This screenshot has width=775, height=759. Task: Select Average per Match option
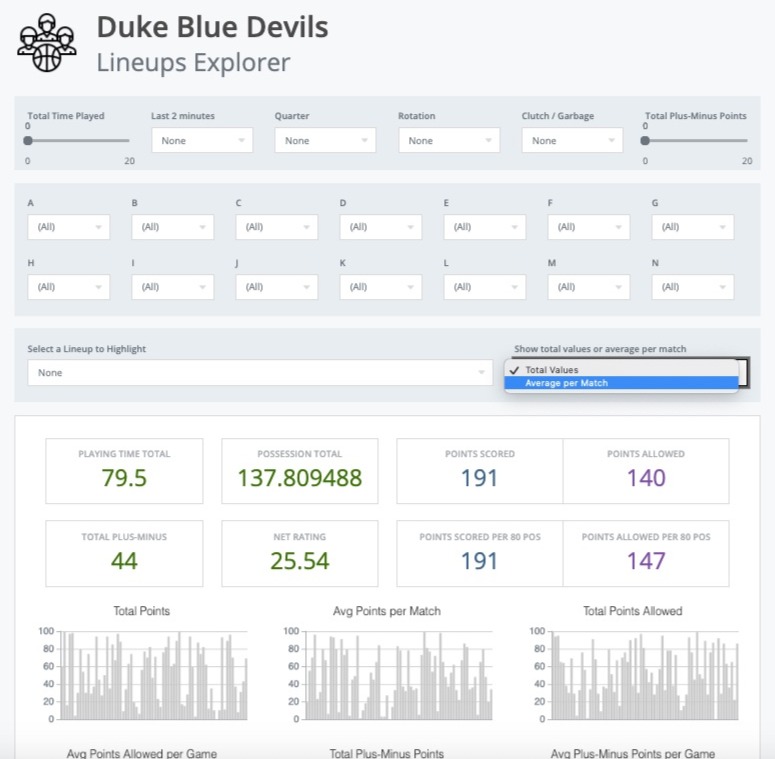(566, 383)
